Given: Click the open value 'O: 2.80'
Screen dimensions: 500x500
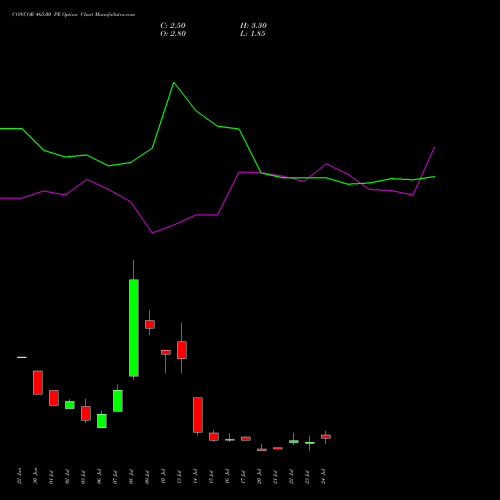Looking at the screenshot, I should click(x=173, y=34).
